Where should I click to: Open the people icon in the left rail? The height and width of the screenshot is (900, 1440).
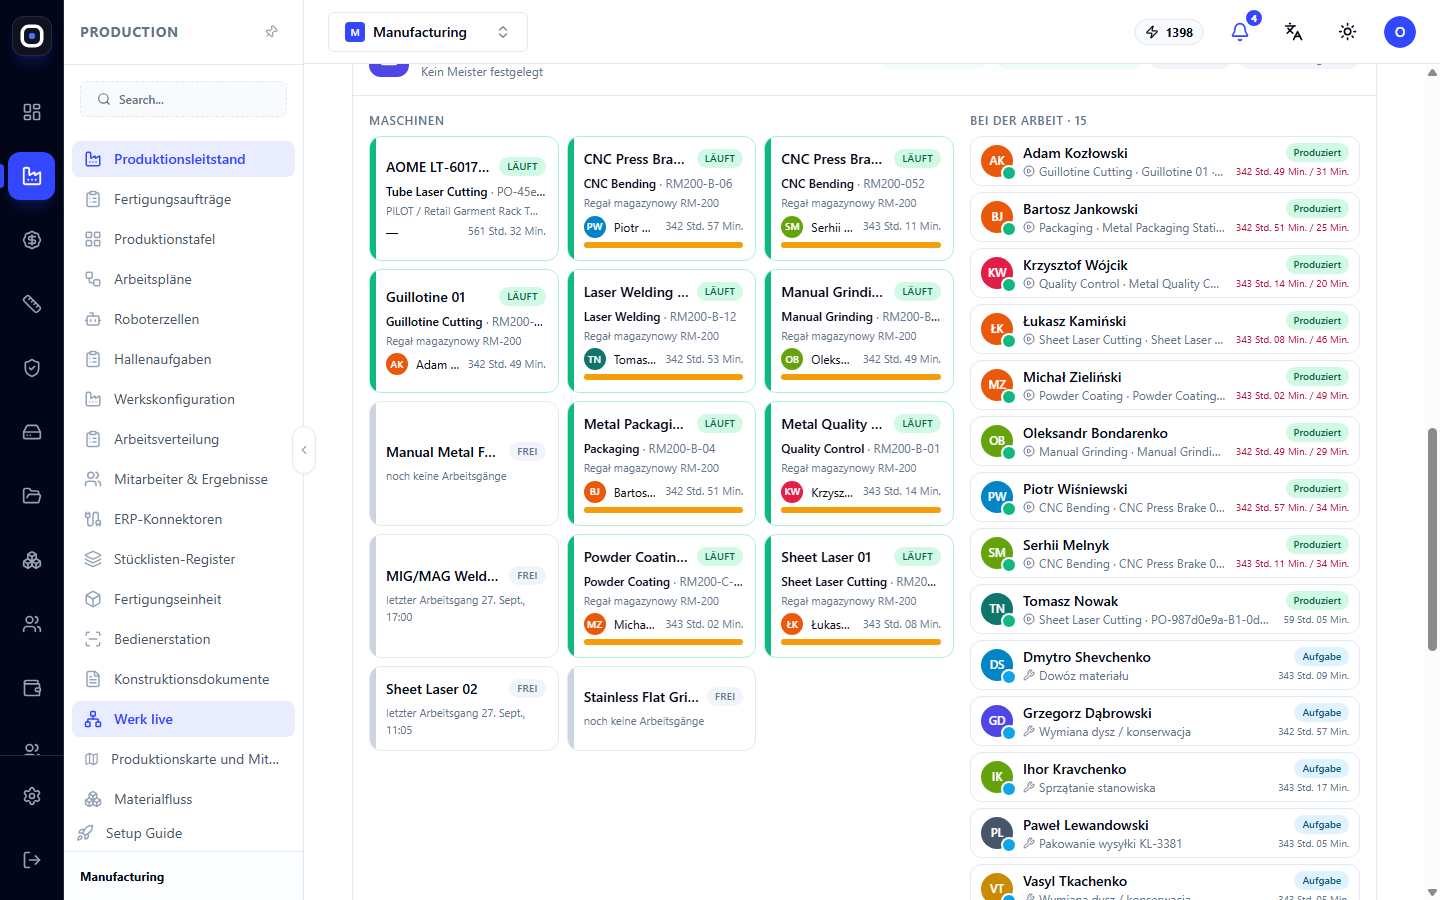pyautogui.click(x=32, y=624)
